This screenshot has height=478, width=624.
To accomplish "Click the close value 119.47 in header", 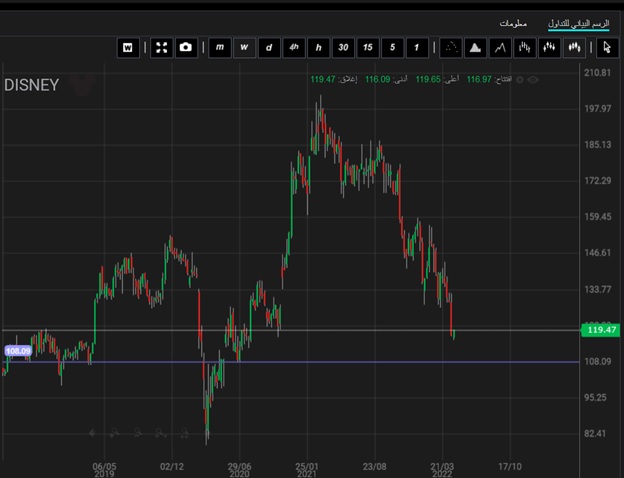I will tap(323, 79).
